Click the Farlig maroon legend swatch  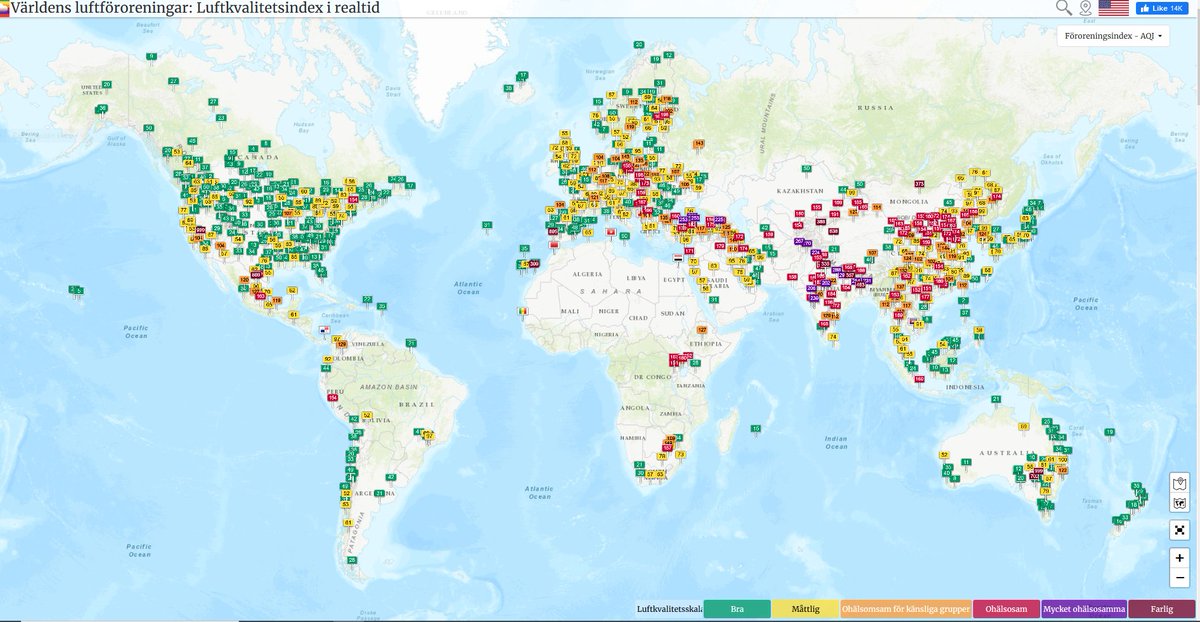pos(1162,609)
